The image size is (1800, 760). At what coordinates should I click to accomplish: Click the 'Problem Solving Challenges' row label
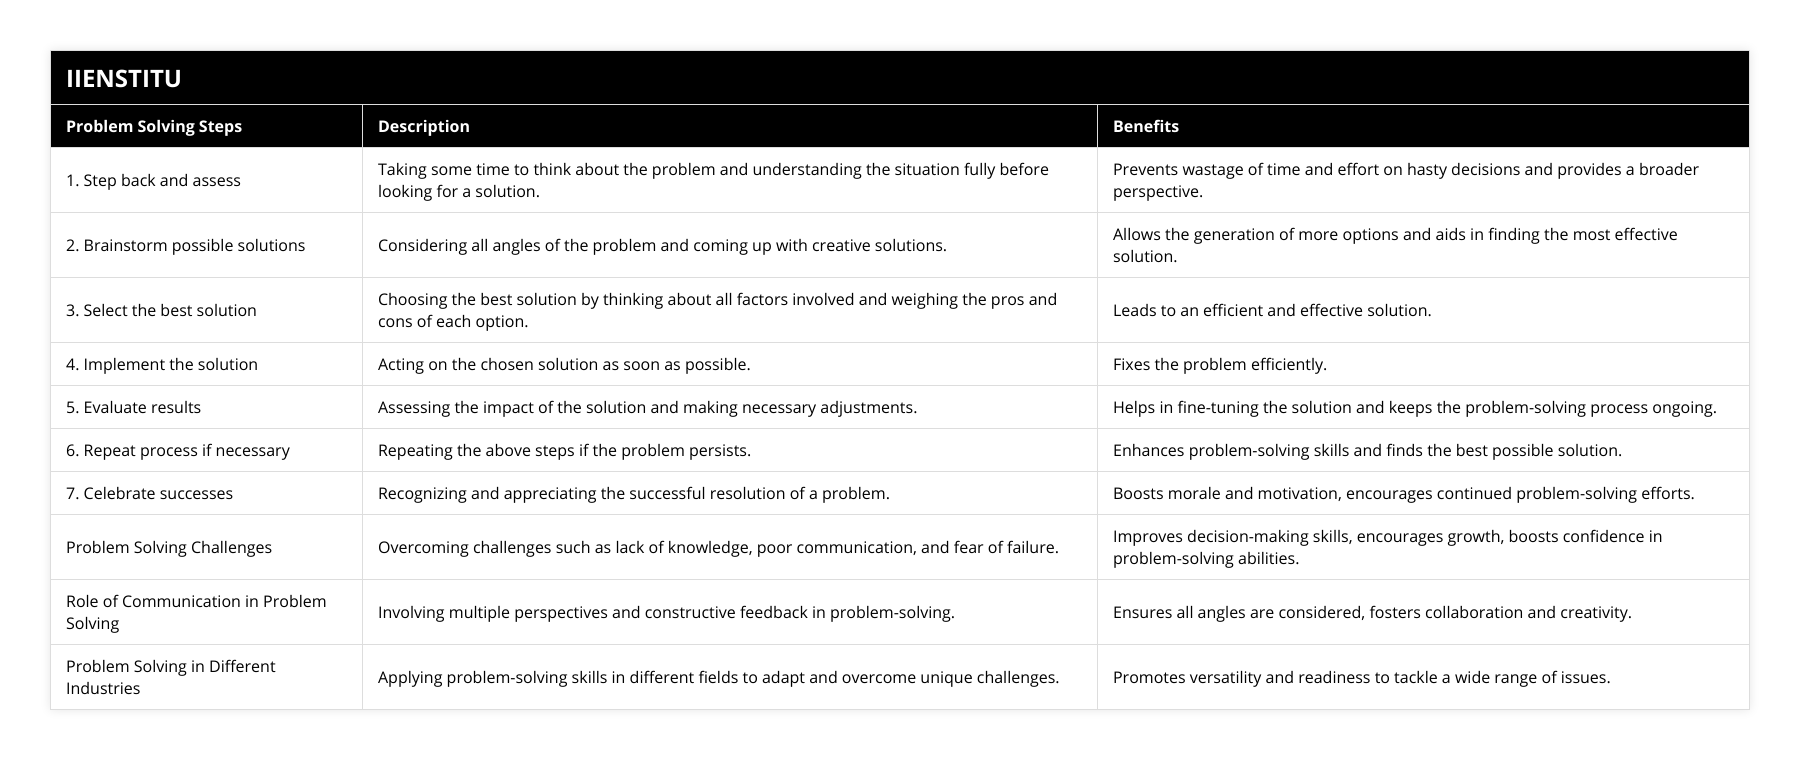tap(169, 547)
